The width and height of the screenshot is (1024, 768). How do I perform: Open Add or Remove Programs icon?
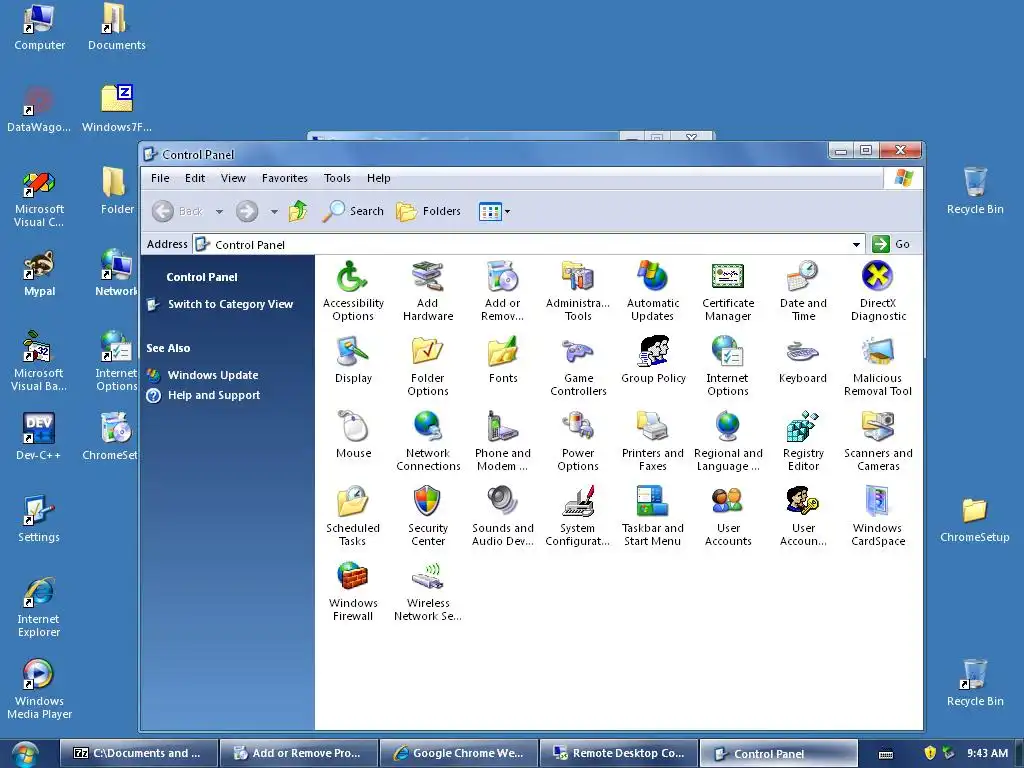click(x=503, y=291)
